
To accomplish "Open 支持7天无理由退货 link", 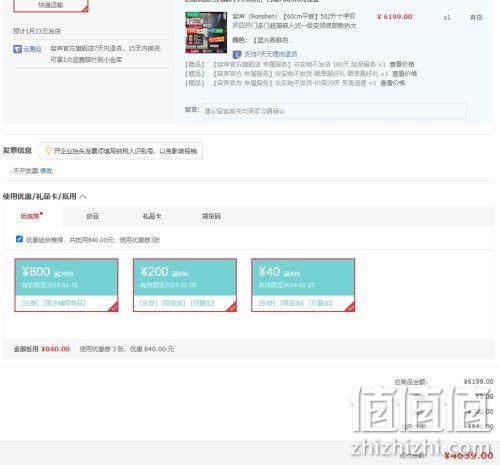I will click(270, 54).
